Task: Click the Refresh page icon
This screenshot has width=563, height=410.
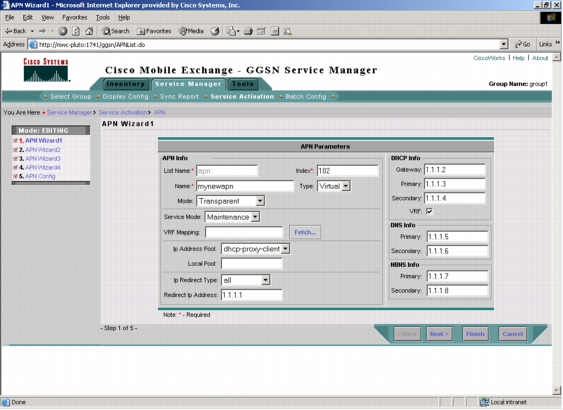Action: [x=76, y=31]
